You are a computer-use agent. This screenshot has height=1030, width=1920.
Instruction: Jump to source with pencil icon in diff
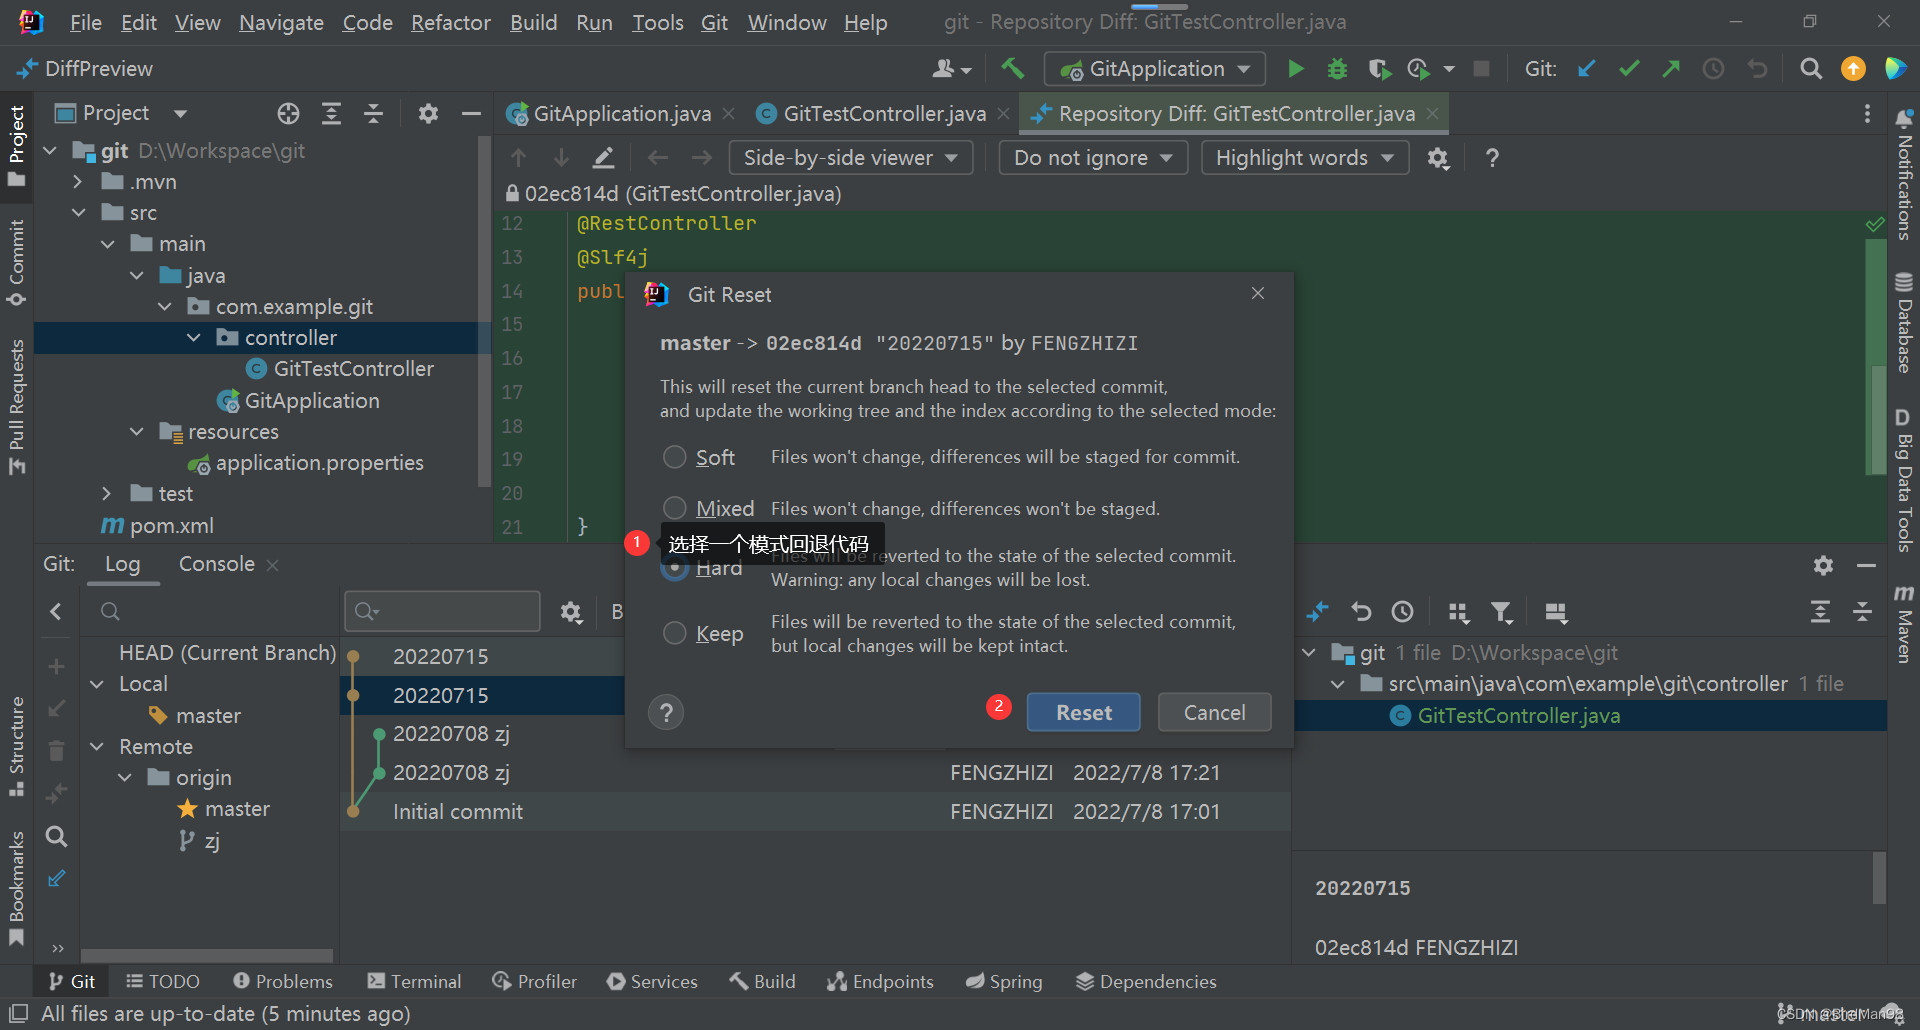tap(603, 158)
